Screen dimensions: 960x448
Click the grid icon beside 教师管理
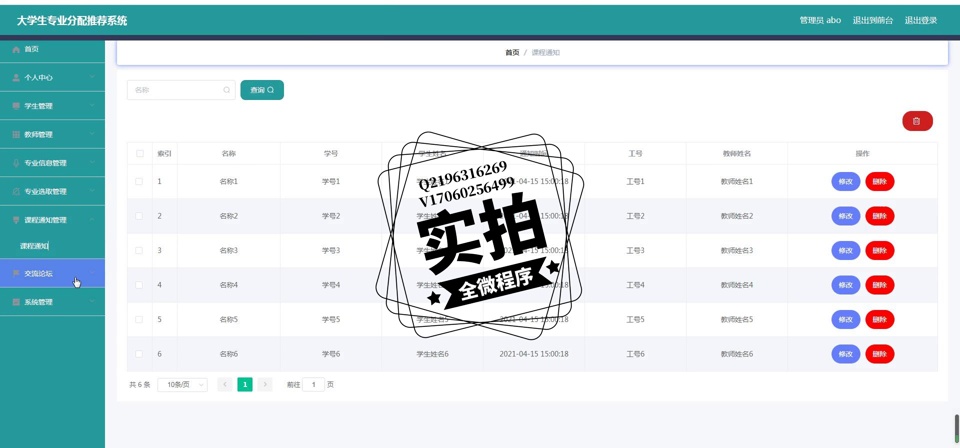16,135
